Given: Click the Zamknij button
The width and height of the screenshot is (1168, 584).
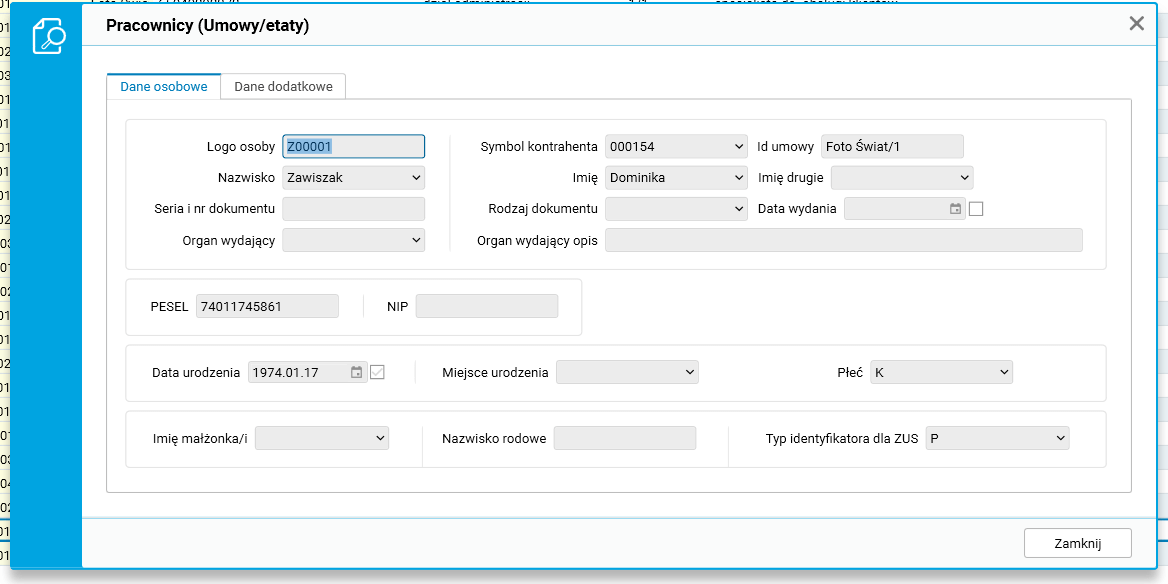Looking at the screenshot, I should tap(1078, 543).
